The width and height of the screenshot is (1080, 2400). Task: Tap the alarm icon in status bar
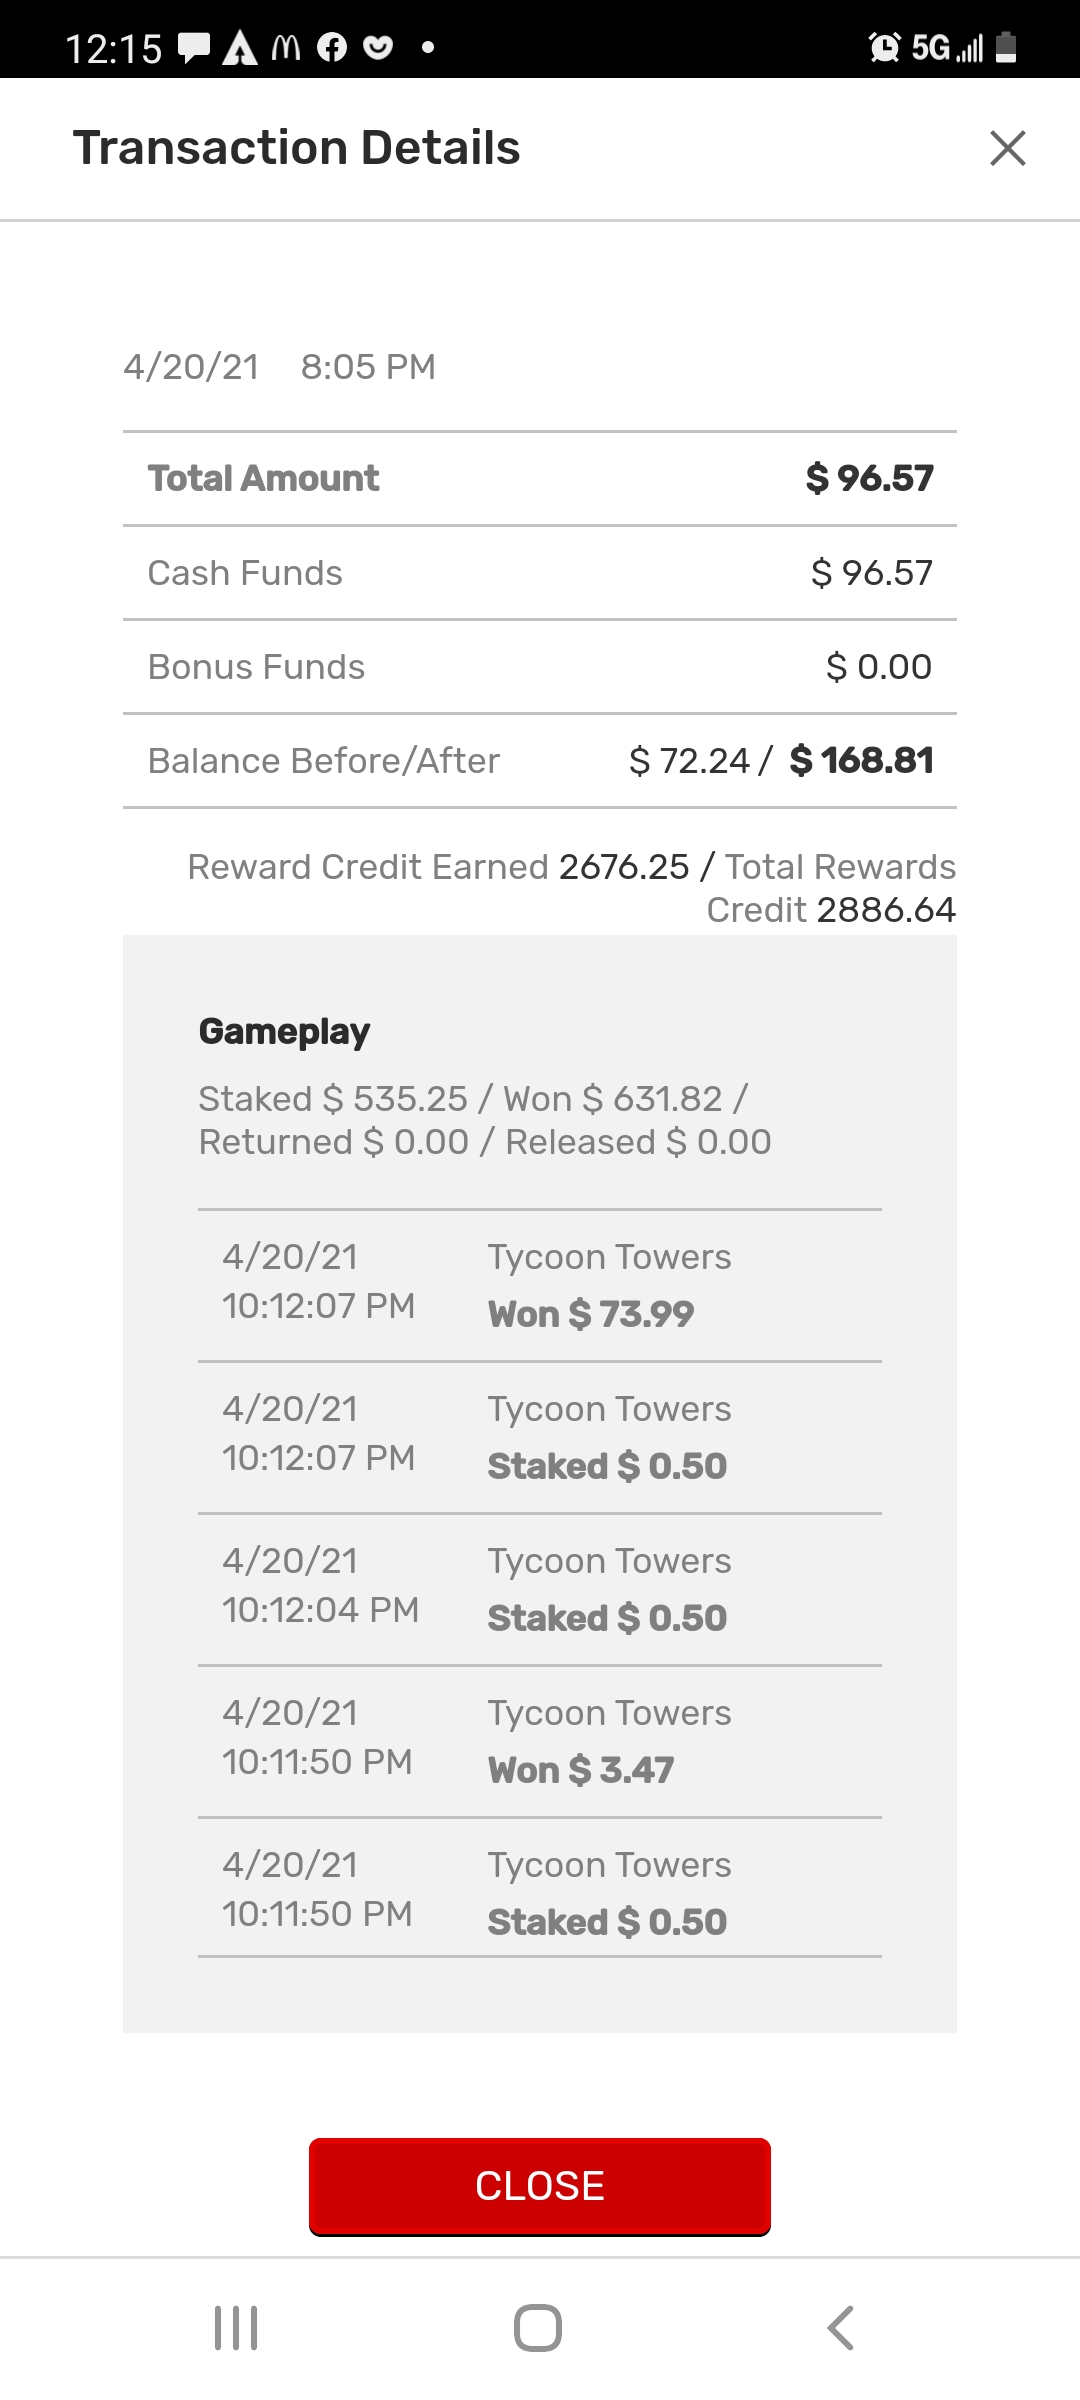(x=885, y=47)
